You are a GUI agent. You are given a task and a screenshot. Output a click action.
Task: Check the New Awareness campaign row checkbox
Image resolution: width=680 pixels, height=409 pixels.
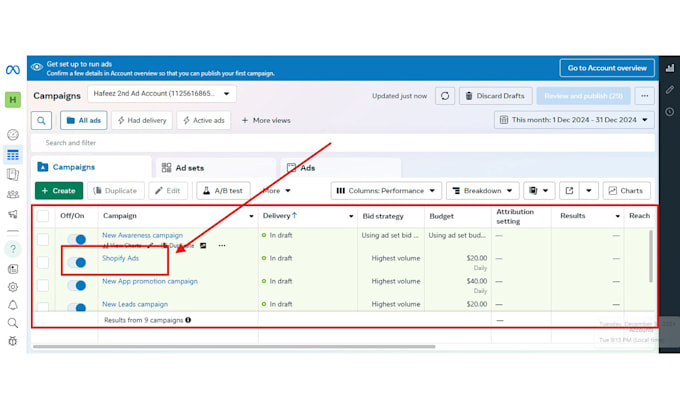tap(43, 239)
